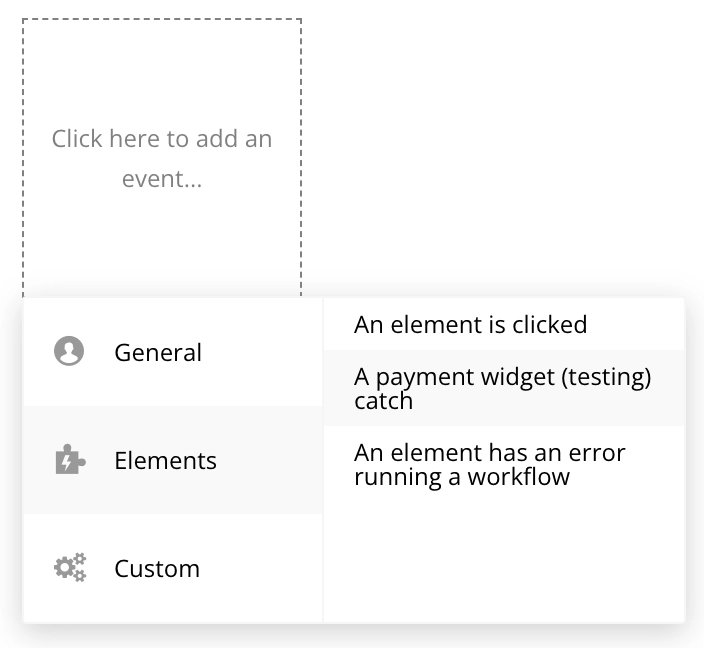Click "running a workflow" line of error event
The width and height of the screenshot is (704, 648).
point(462,477)
